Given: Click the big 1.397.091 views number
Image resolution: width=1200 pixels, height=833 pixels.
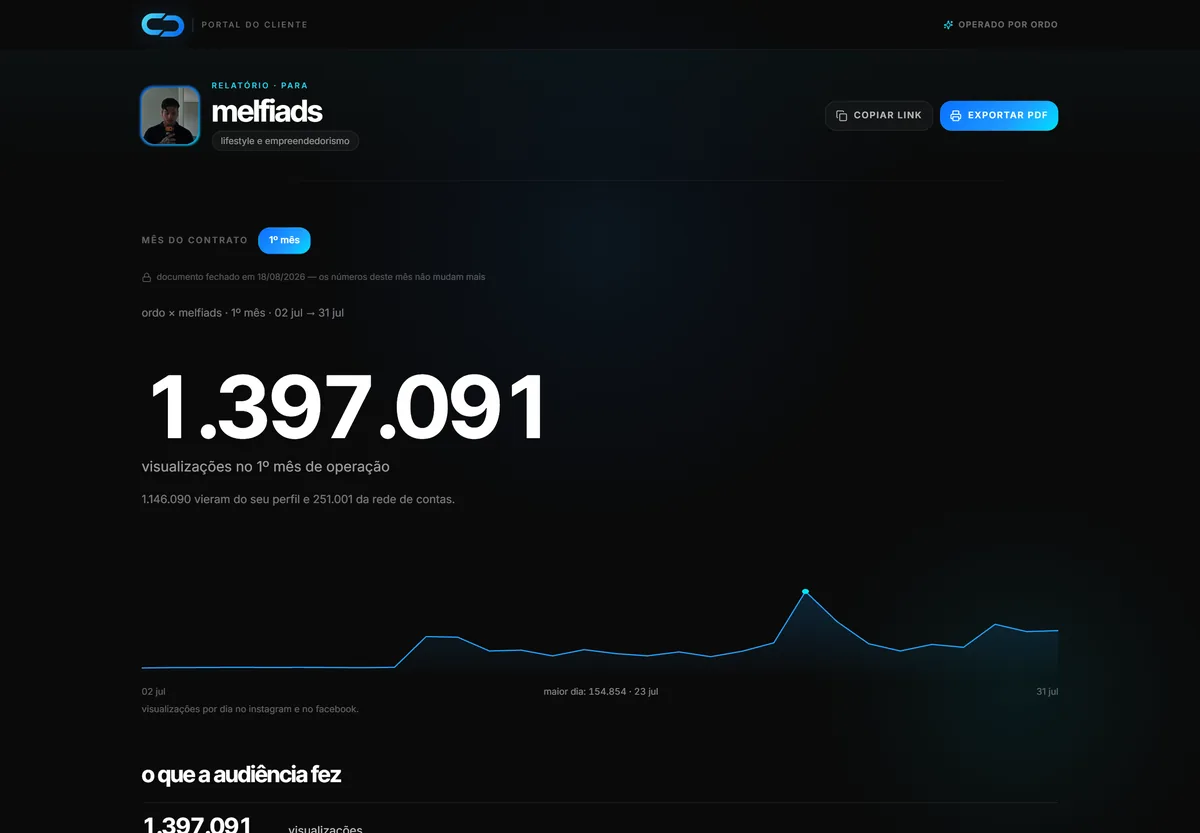Looking at the screenshot, I should (x=346, y=408).
